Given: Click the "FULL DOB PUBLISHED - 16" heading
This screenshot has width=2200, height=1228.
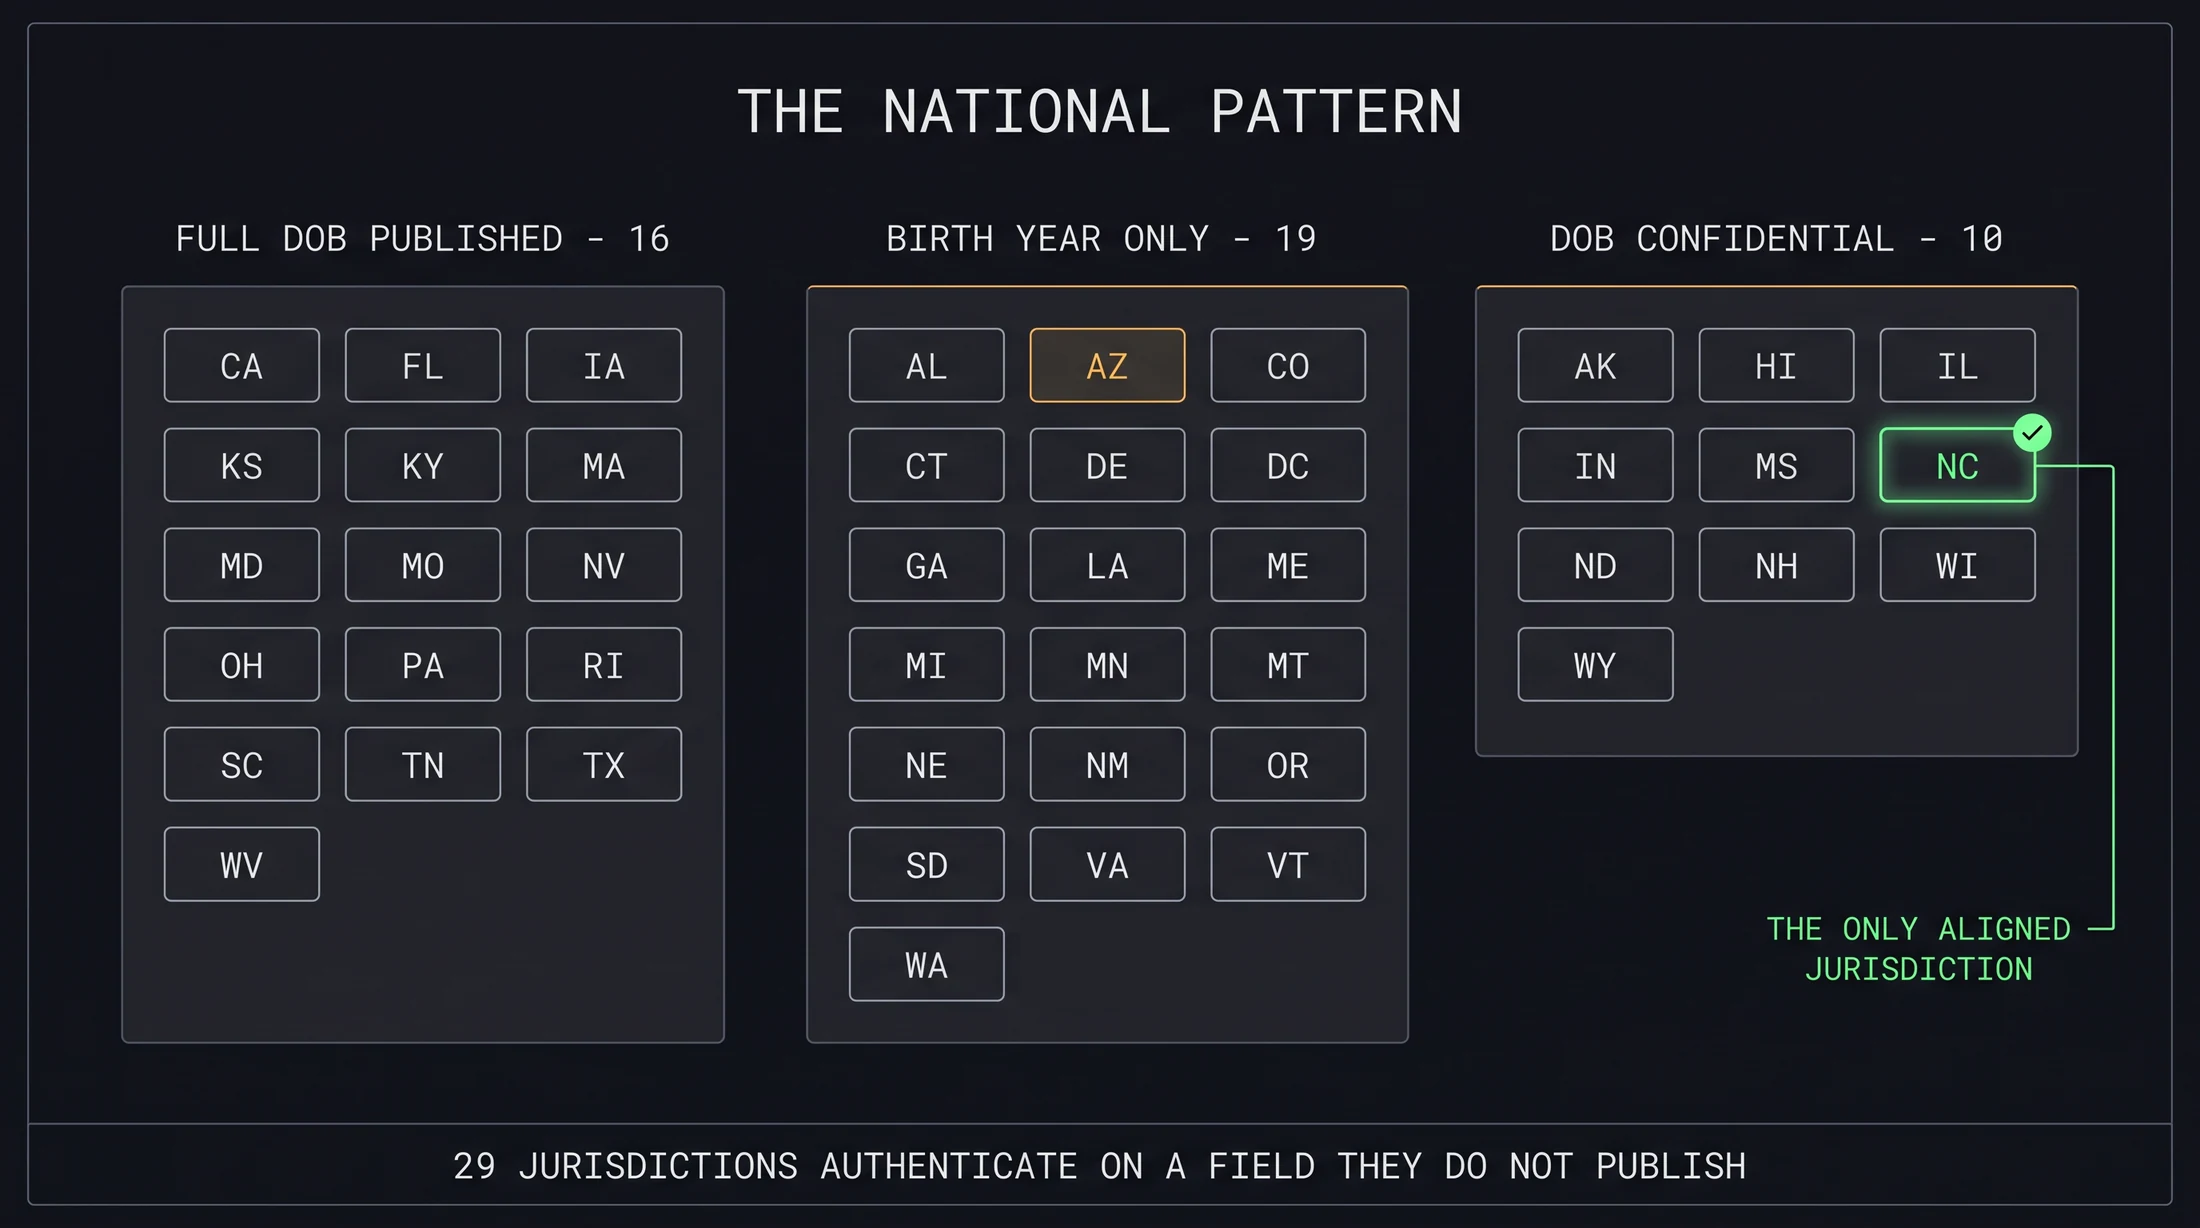Looking at the screenshot, I should point(423,239).
